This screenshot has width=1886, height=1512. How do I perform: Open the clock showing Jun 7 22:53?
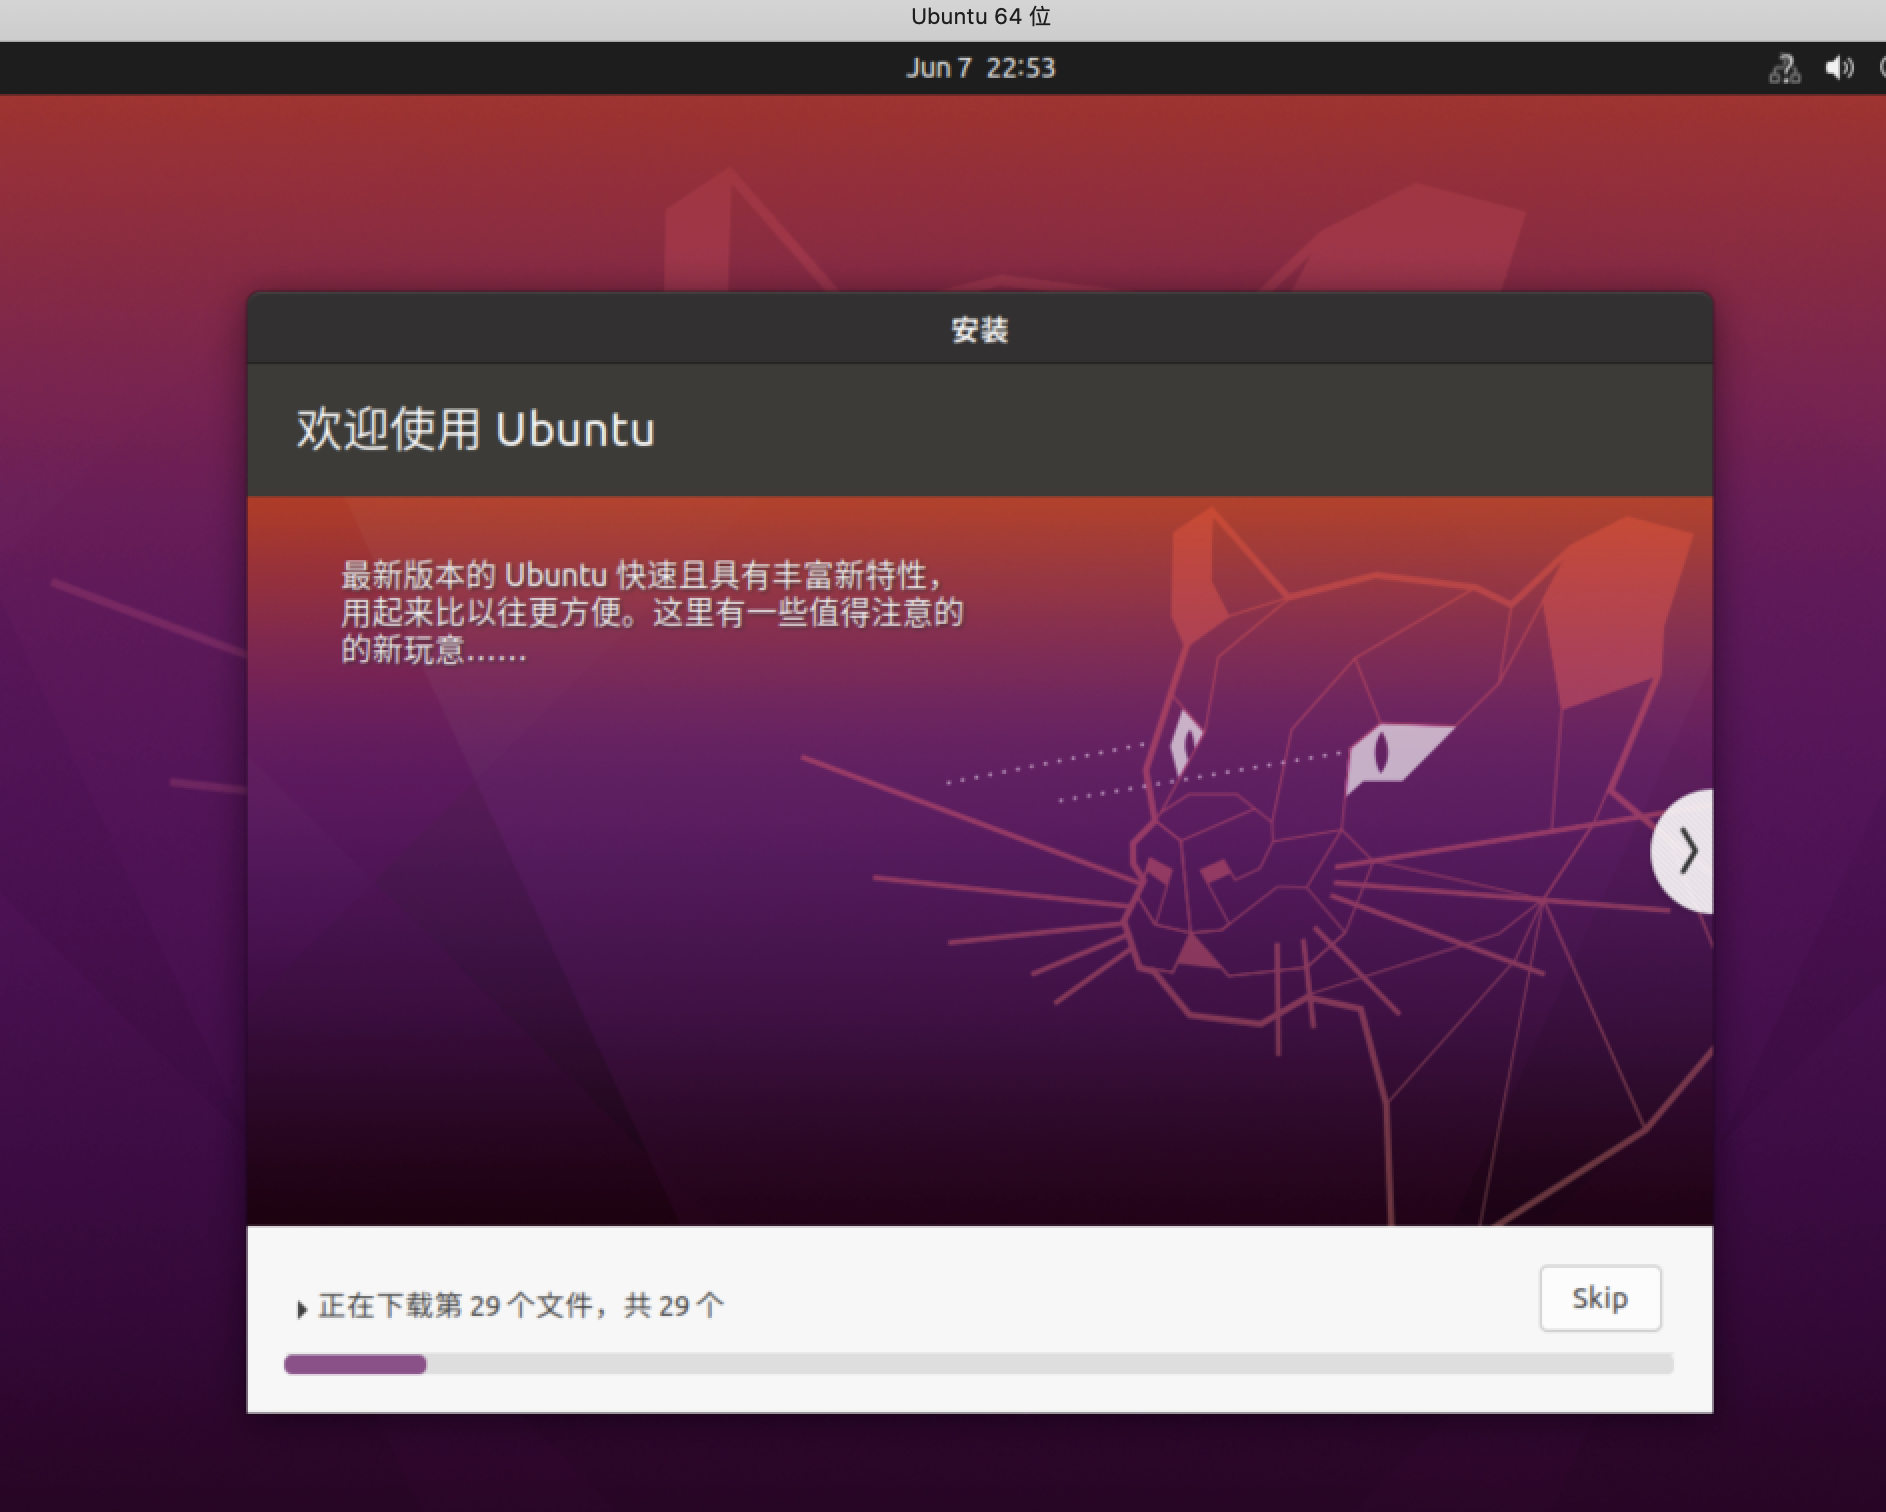click(980, 68)
